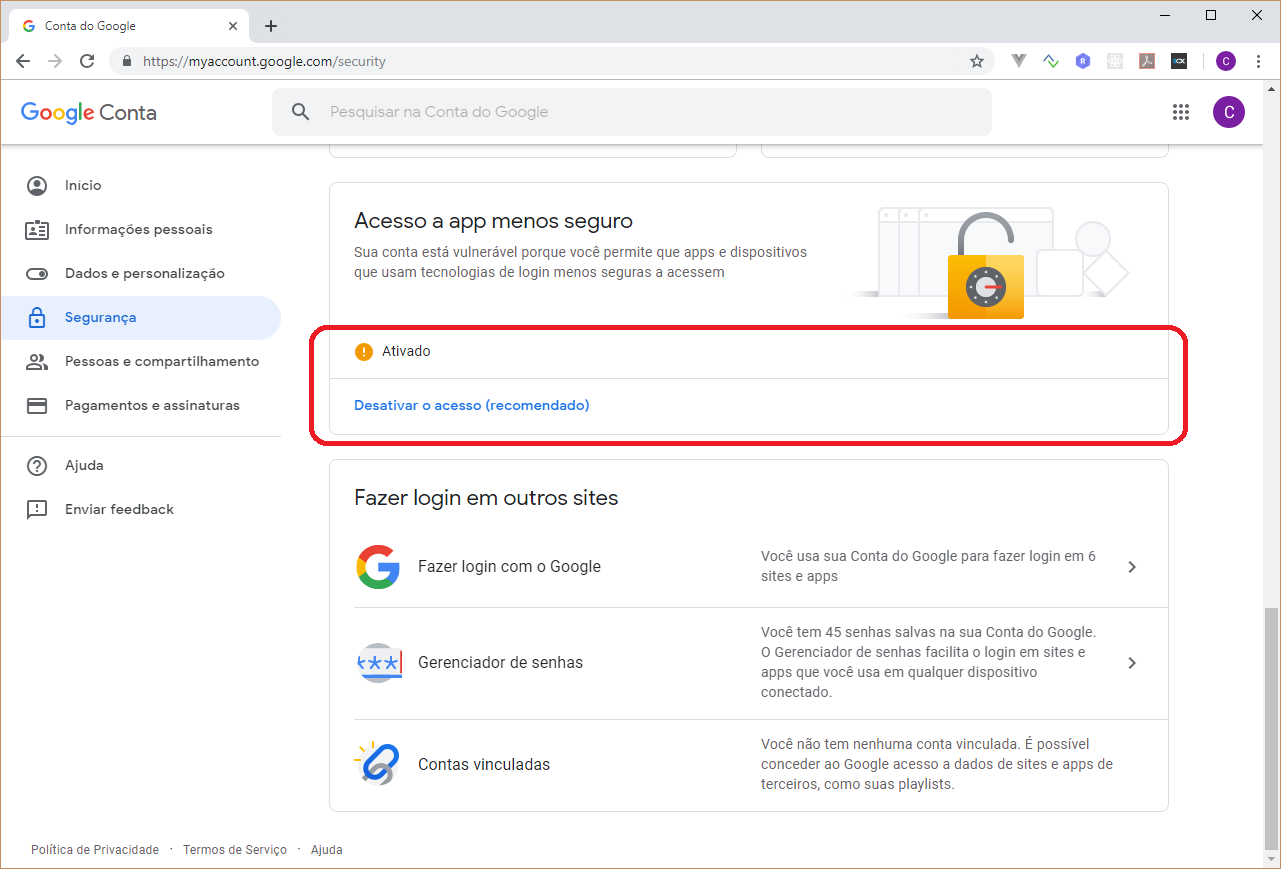Bookmark this page with the star icon

coord(977,61)
